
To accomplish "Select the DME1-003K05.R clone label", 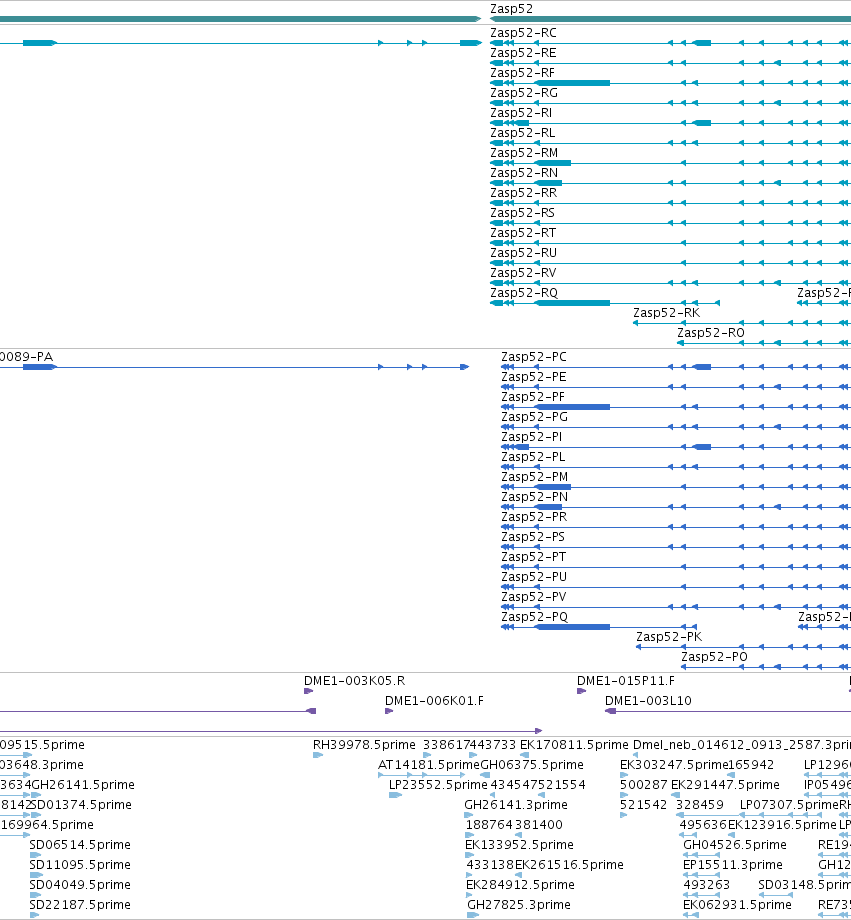I will [x=354, y=681].
